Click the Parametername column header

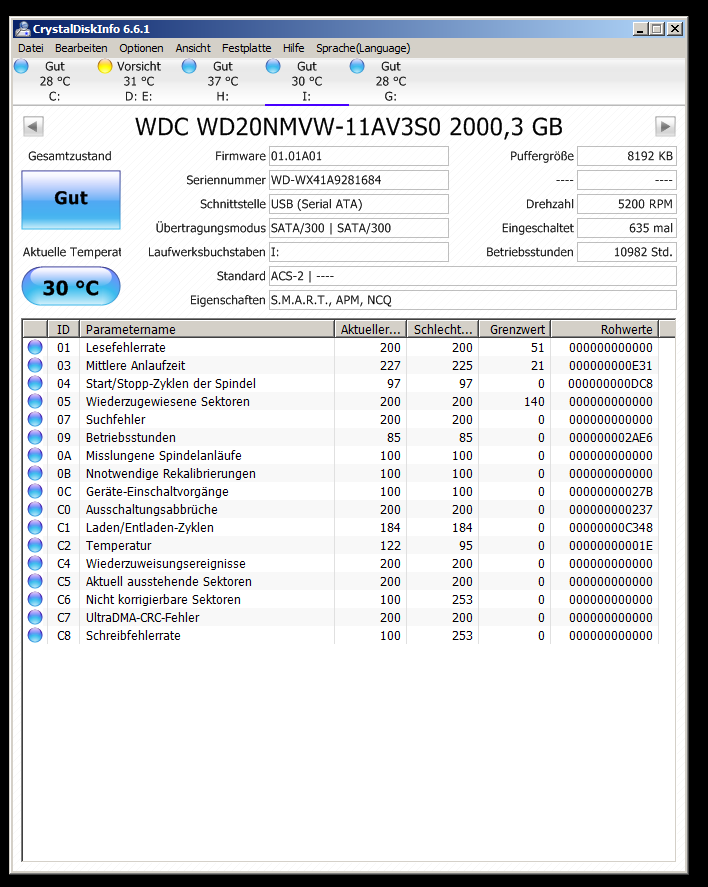[207, 329]
